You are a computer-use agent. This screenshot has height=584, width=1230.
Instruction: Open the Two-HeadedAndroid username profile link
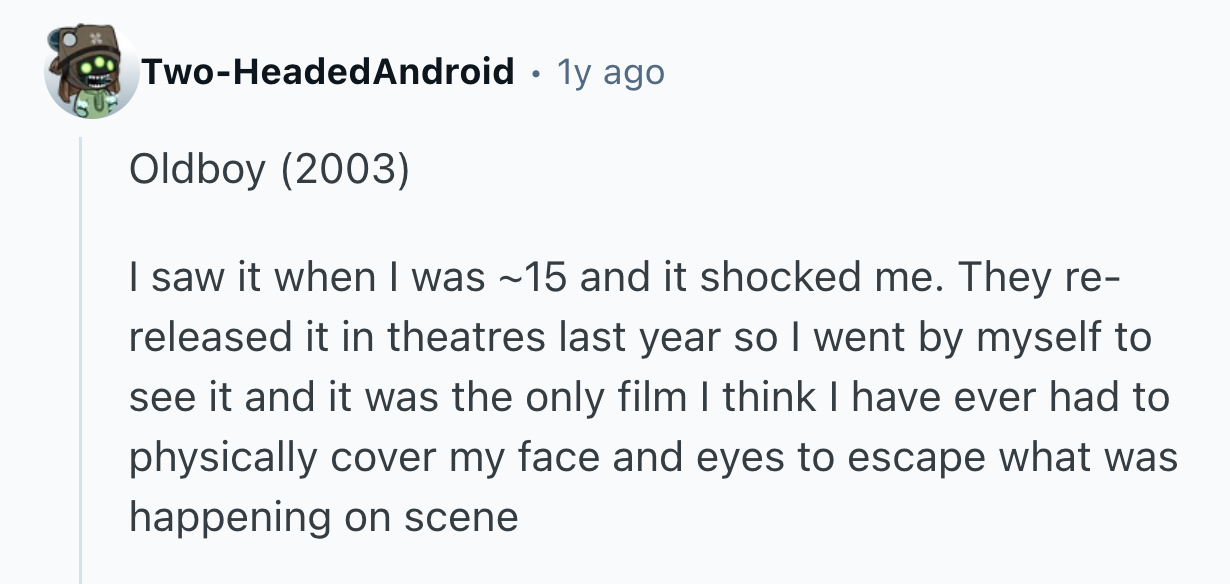(327, 72)
